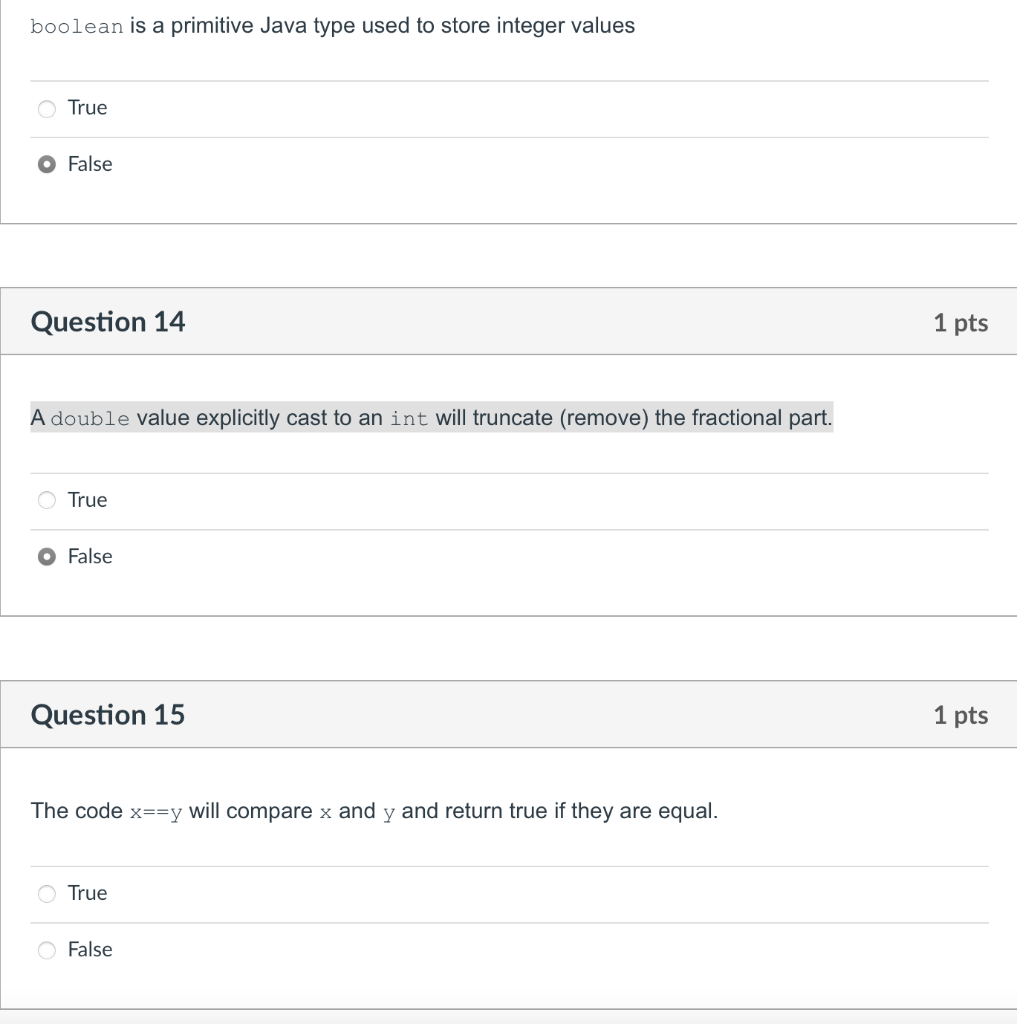Choose False radio button in Question 14

47,556
